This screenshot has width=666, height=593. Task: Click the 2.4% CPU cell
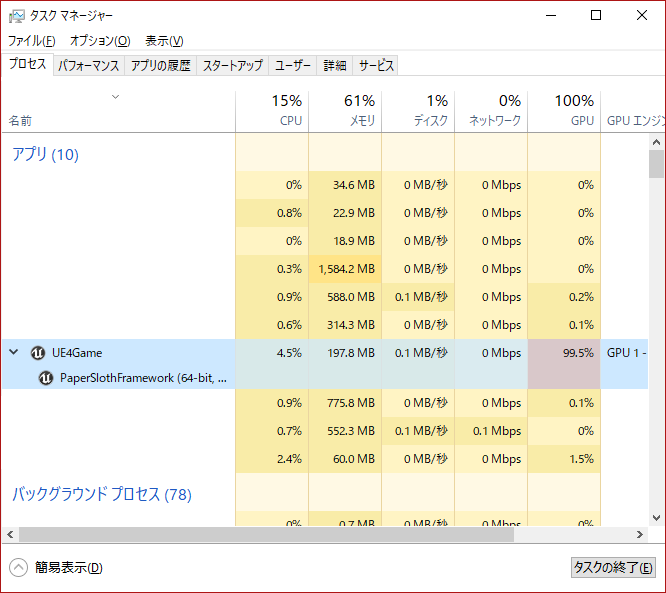(272, 459)
